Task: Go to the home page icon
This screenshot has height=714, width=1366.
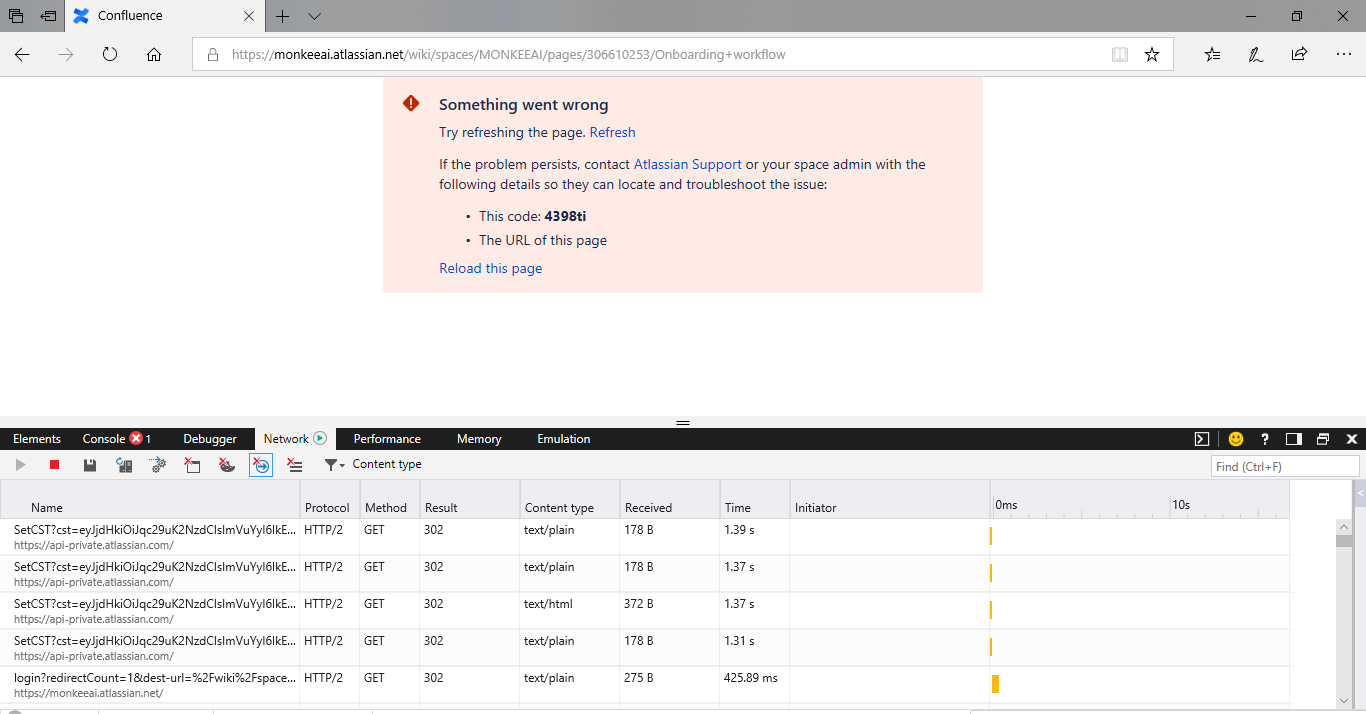Action: pyautogui.click(x=154, y=55)
